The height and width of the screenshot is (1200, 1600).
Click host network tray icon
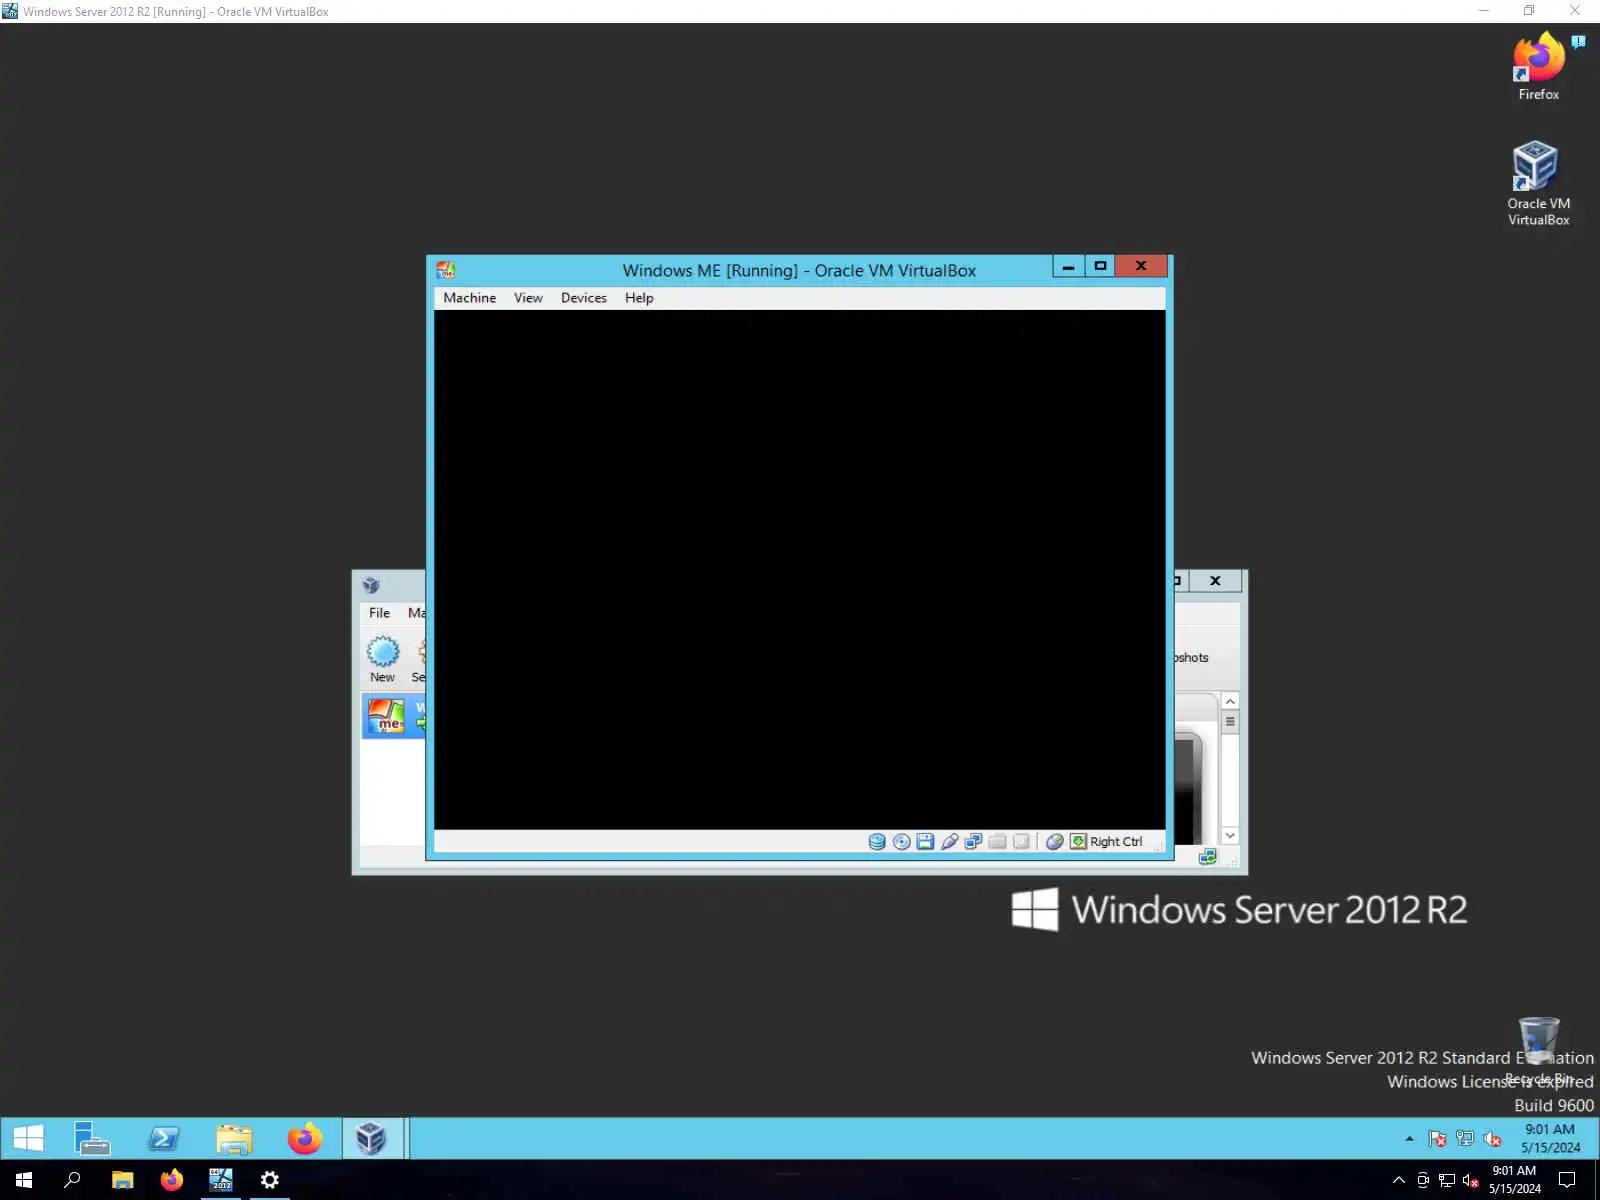[x=1447, y=1180]
